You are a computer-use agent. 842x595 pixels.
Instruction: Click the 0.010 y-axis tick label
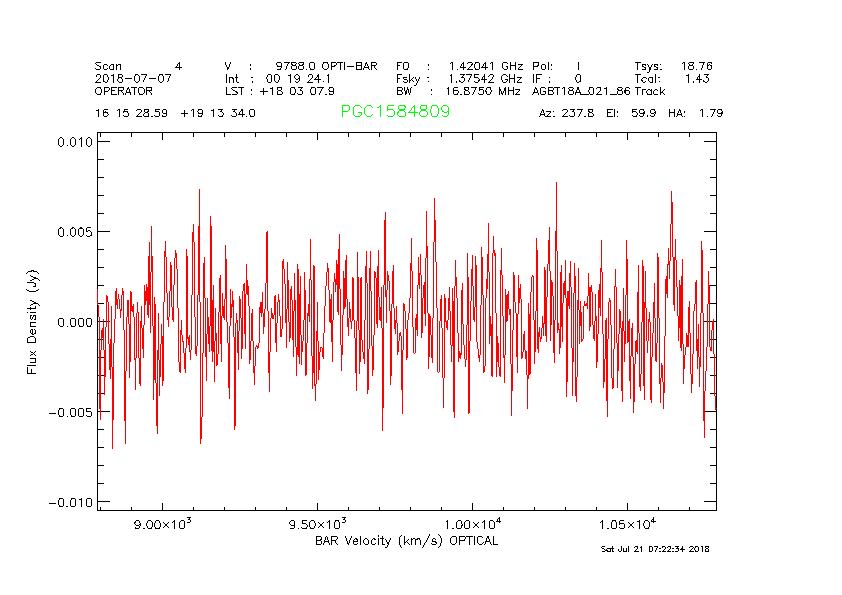[73, 142]
